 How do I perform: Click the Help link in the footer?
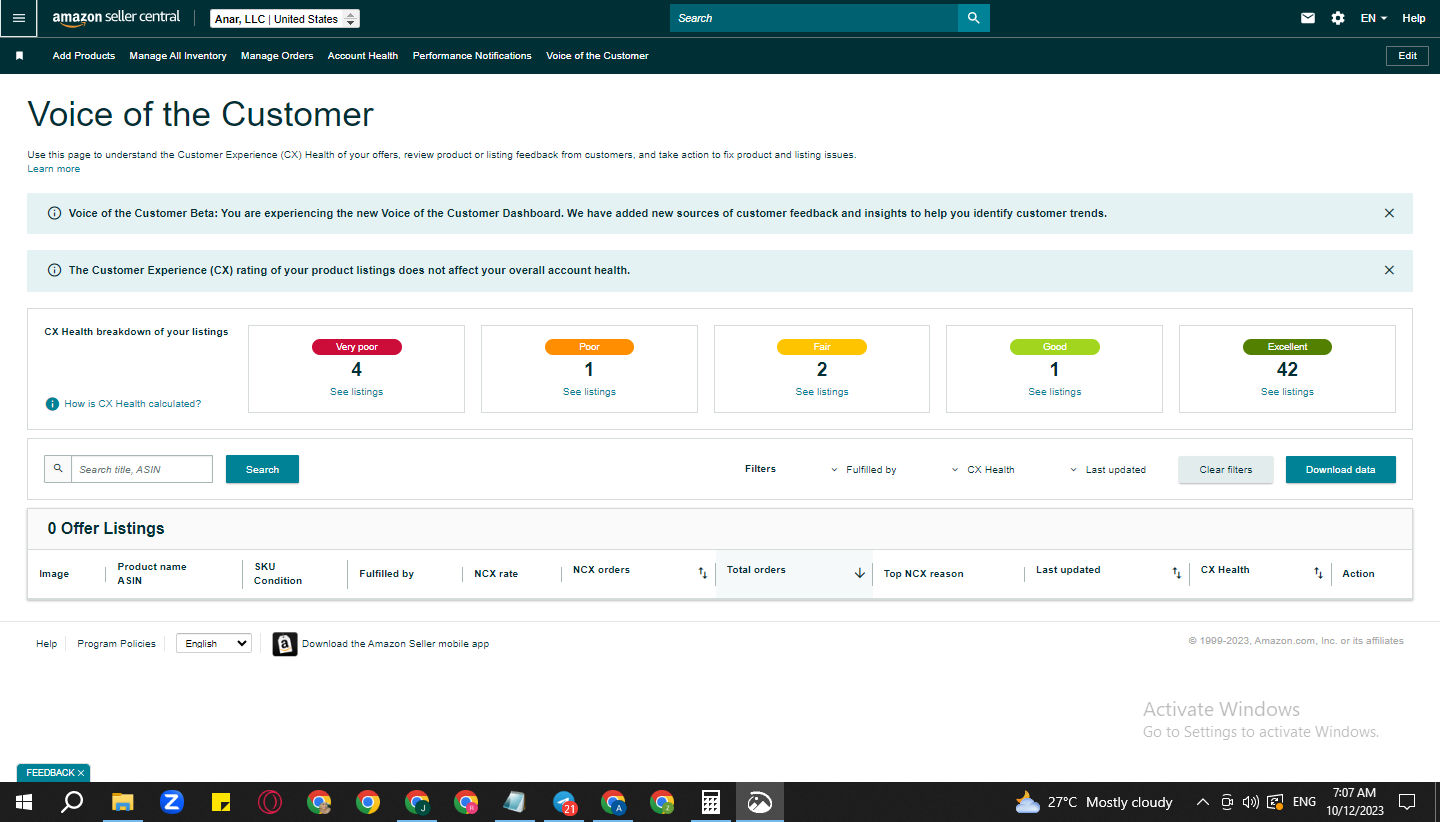tap(47, 644)
